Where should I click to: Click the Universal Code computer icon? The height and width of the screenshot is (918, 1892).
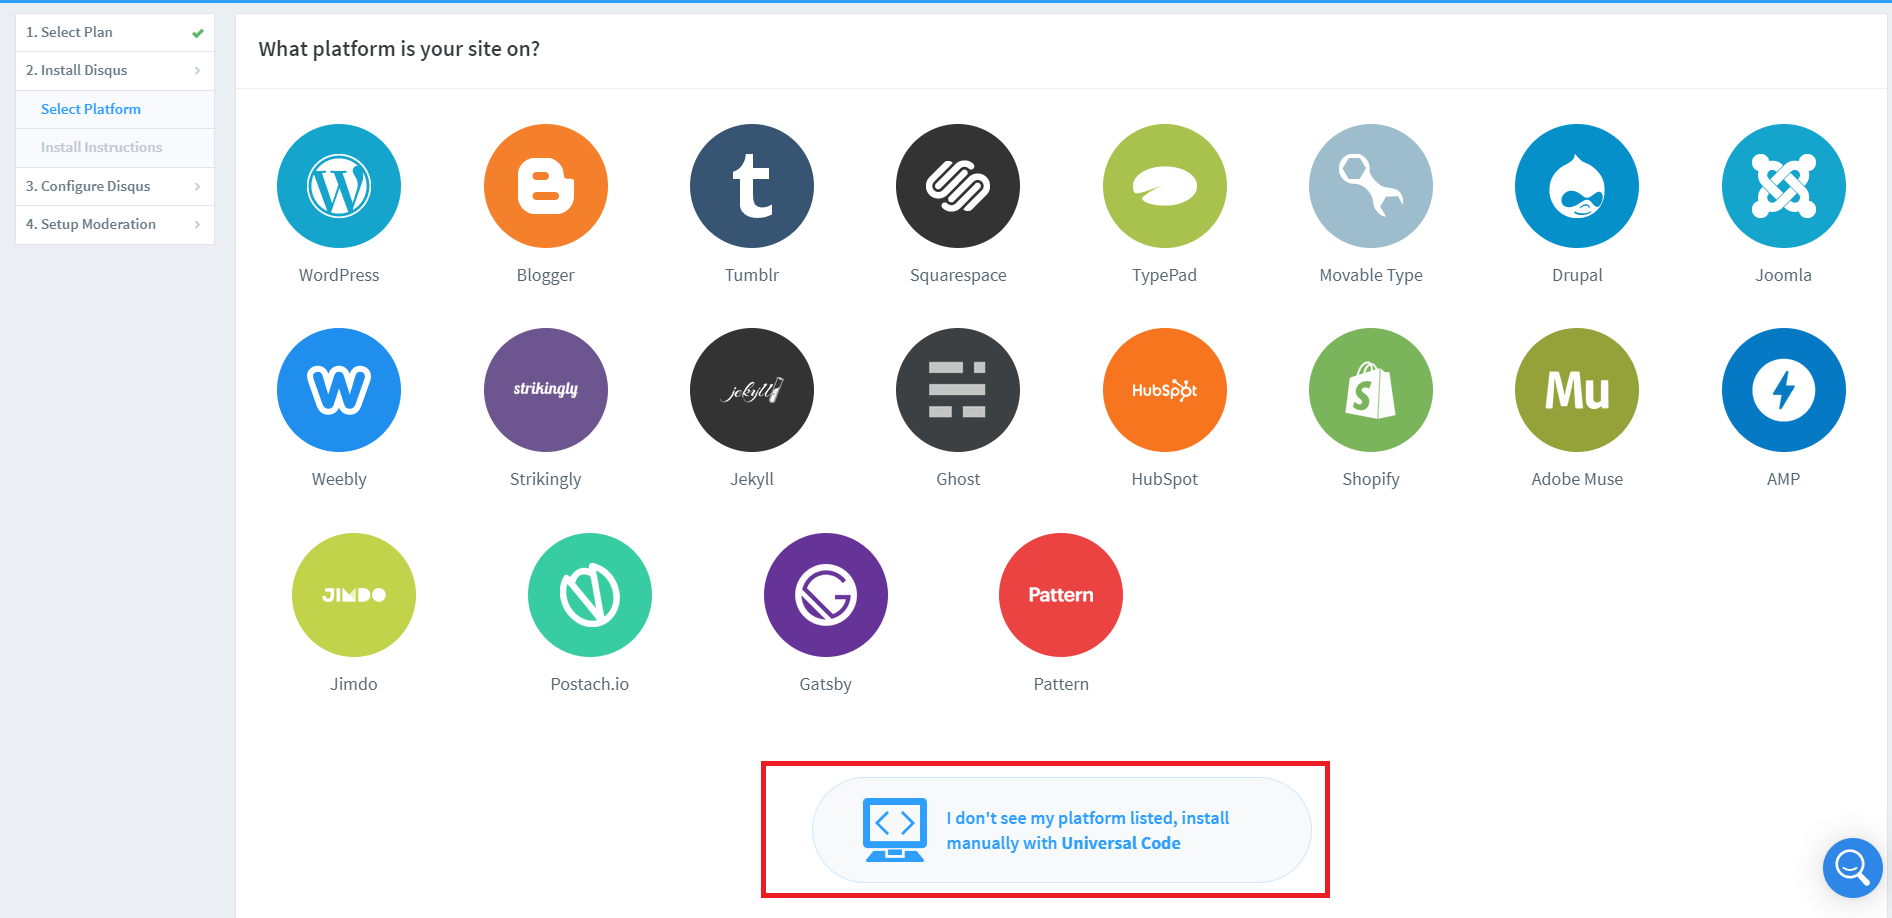coord(895,830)
